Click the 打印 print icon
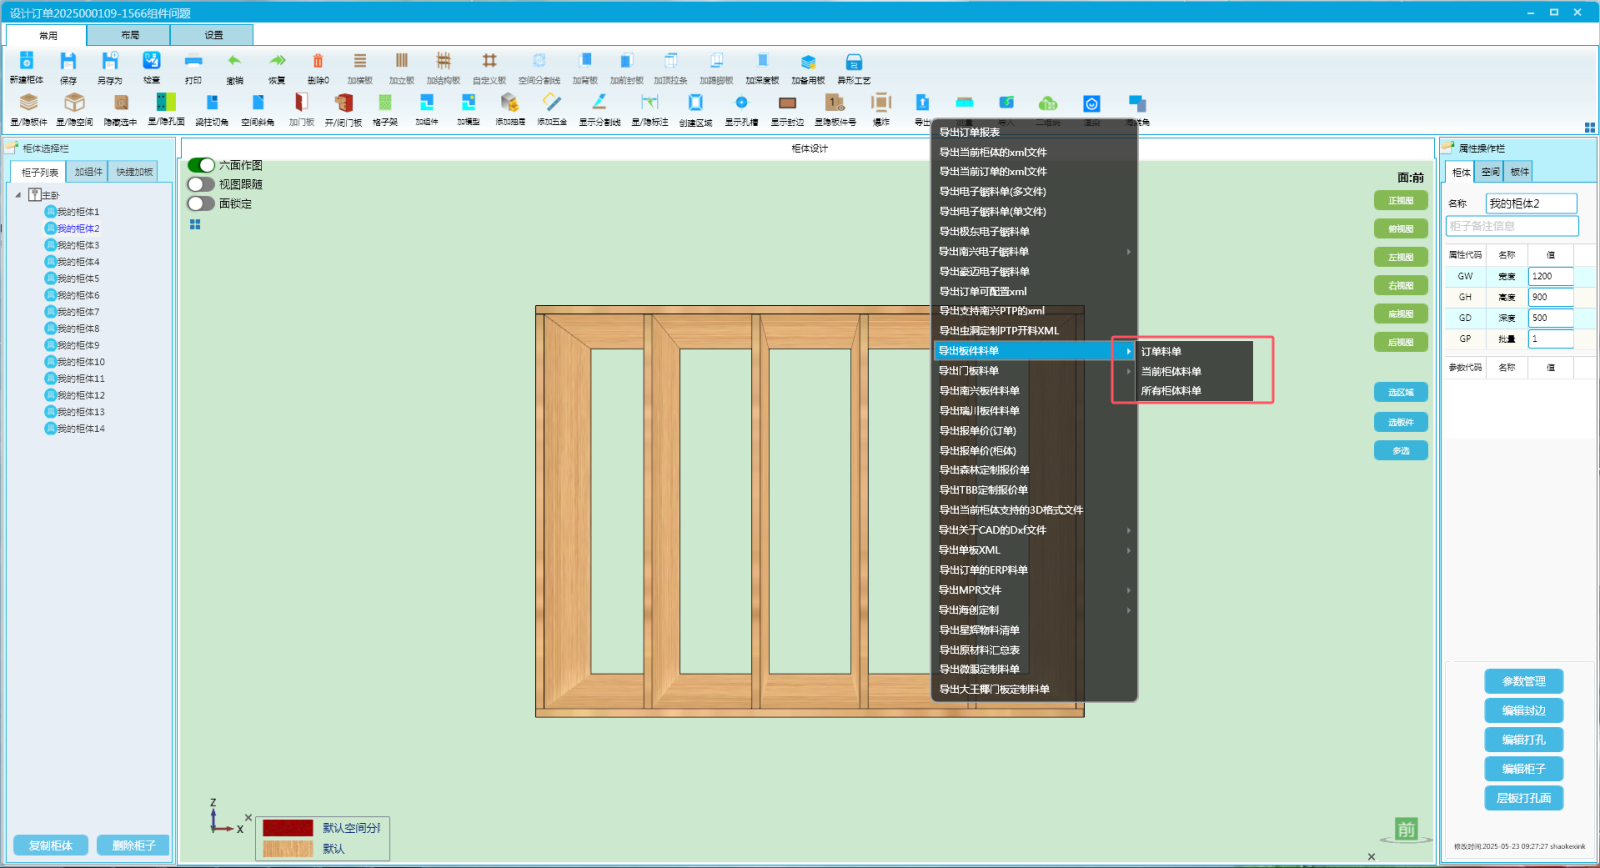 193,61
